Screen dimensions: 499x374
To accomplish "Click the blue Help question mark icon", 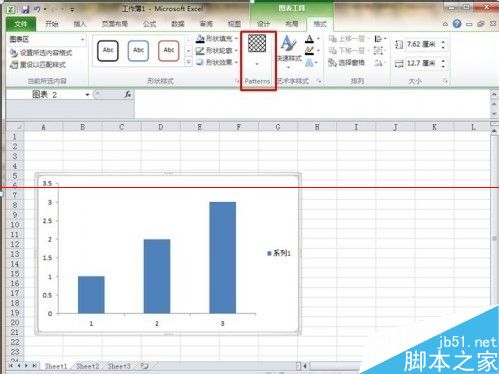I will 457,24.
